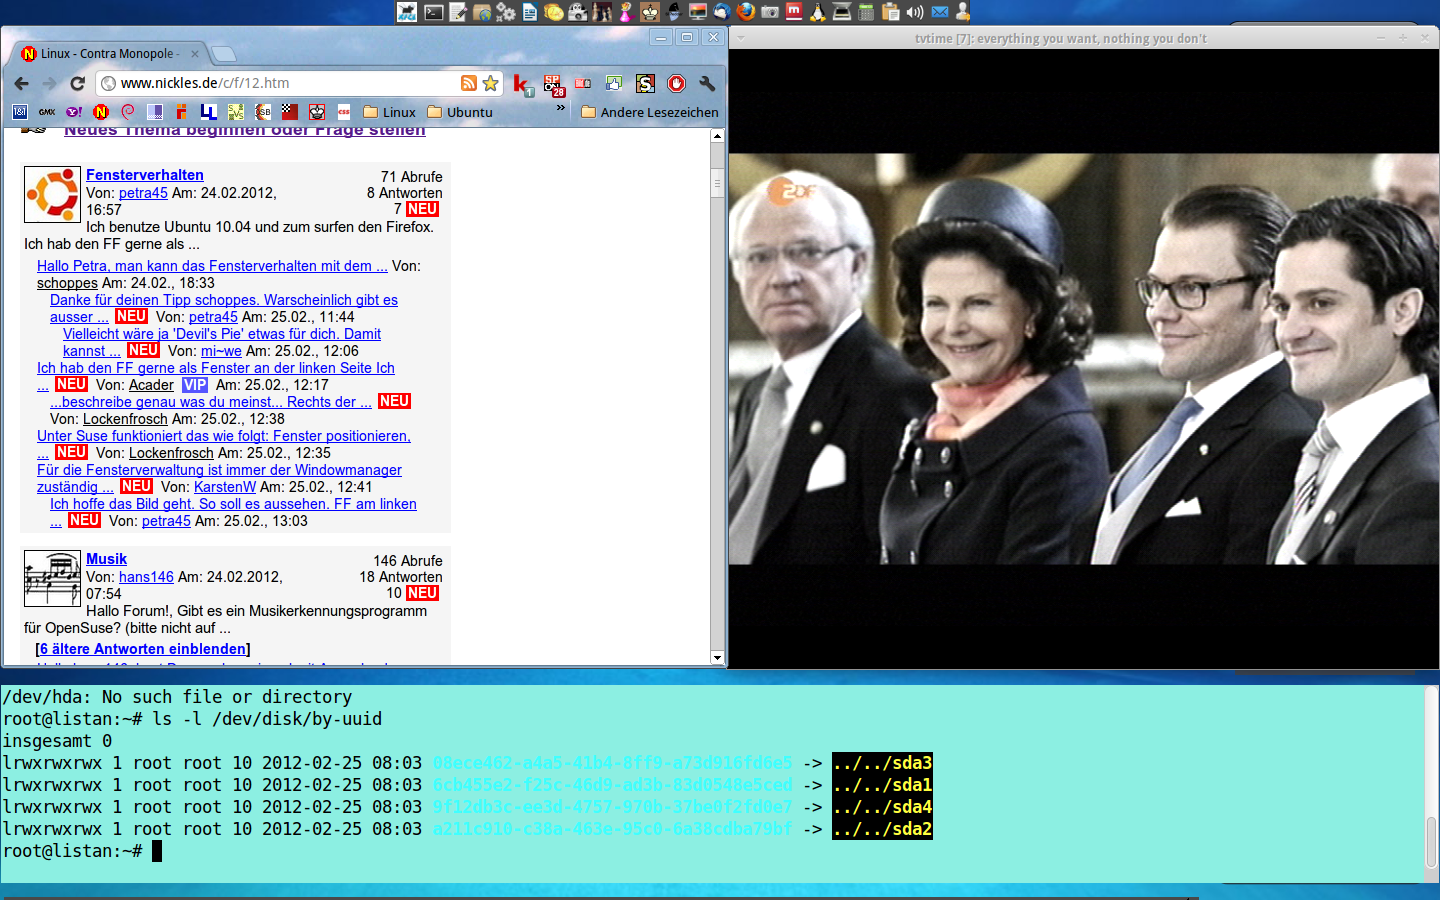Open the text editor launcher in panel
Screen dimensions: 1440x900
(x=458, y=12)
